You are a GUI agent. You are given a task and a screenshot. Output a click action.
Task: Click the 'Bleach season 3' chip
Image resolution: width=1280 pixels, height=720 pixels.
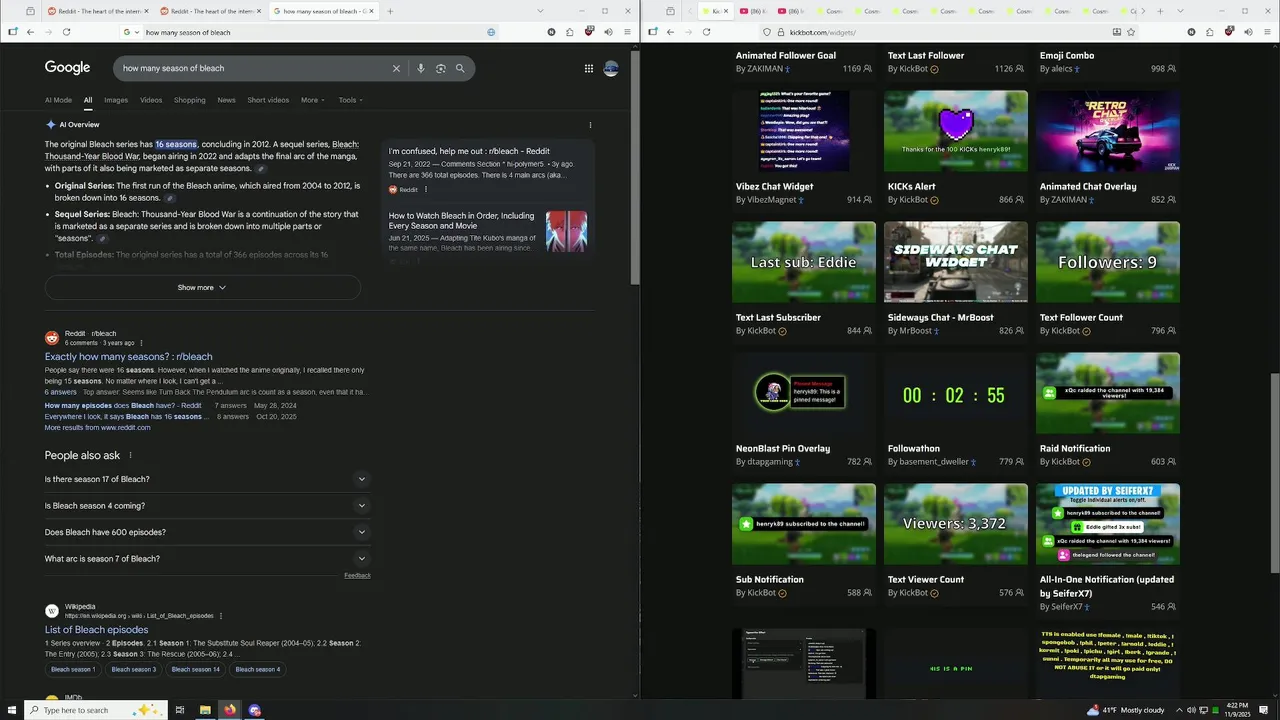click(134, 669)
